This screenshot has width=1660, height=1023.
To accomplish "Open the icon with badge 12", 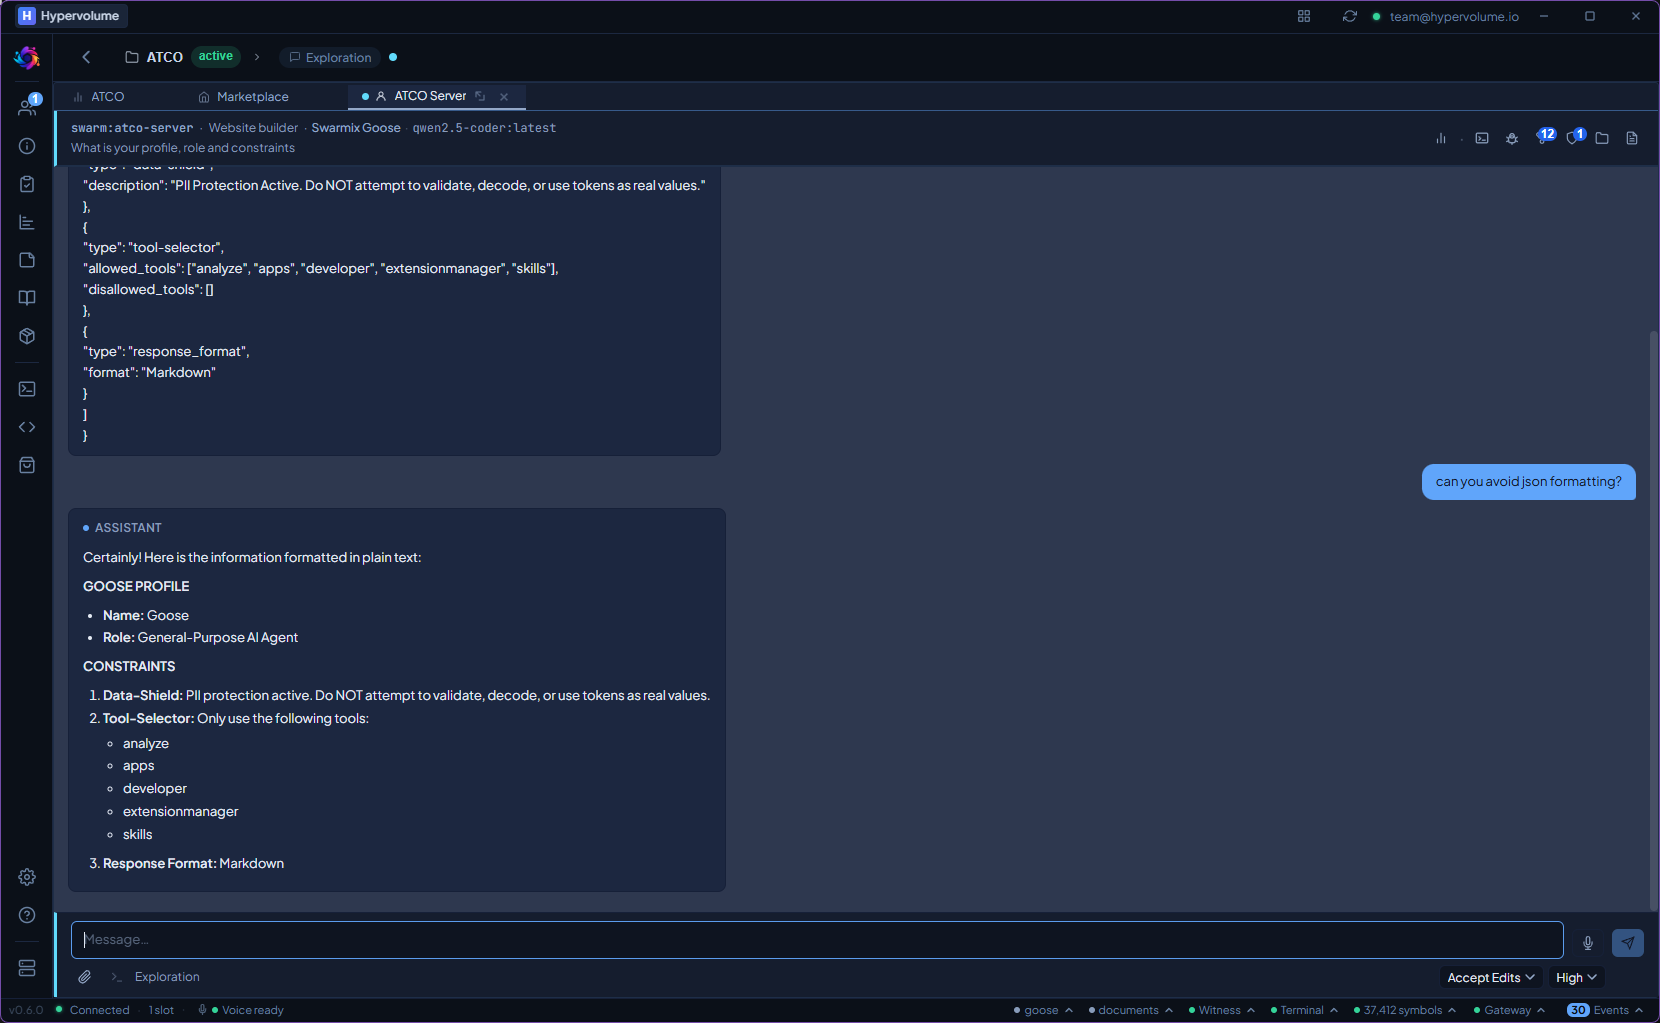I will tap(1545, 136).
